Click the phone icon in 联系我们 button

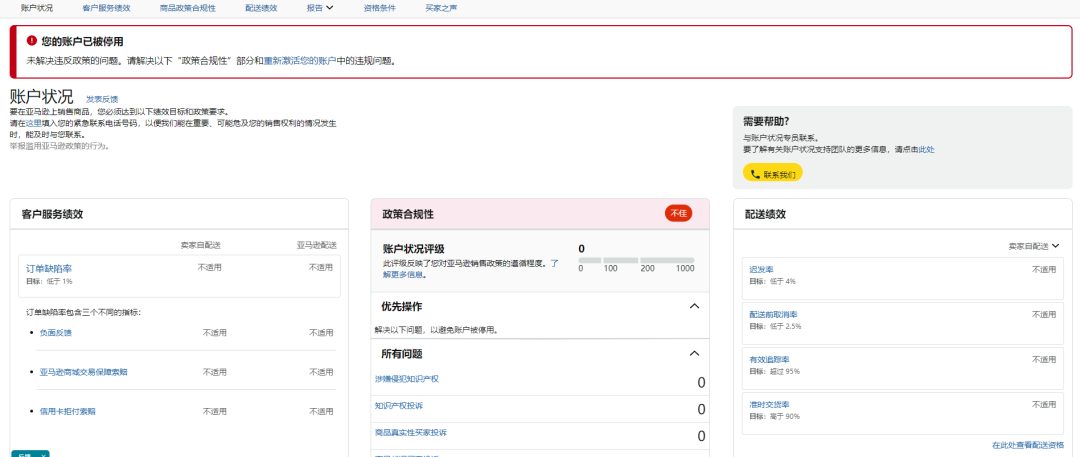click(754, 174)
